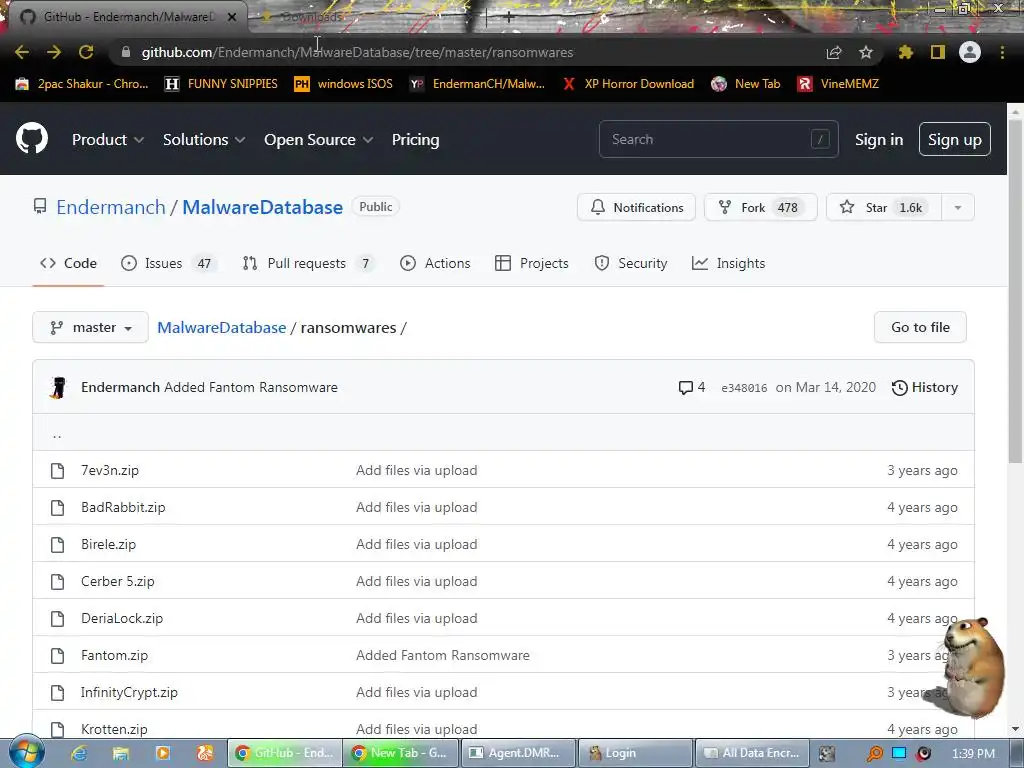Open the Actions tab
Image resolution: width=1024 pixels, height=768 pixels.
pos(435,263)
